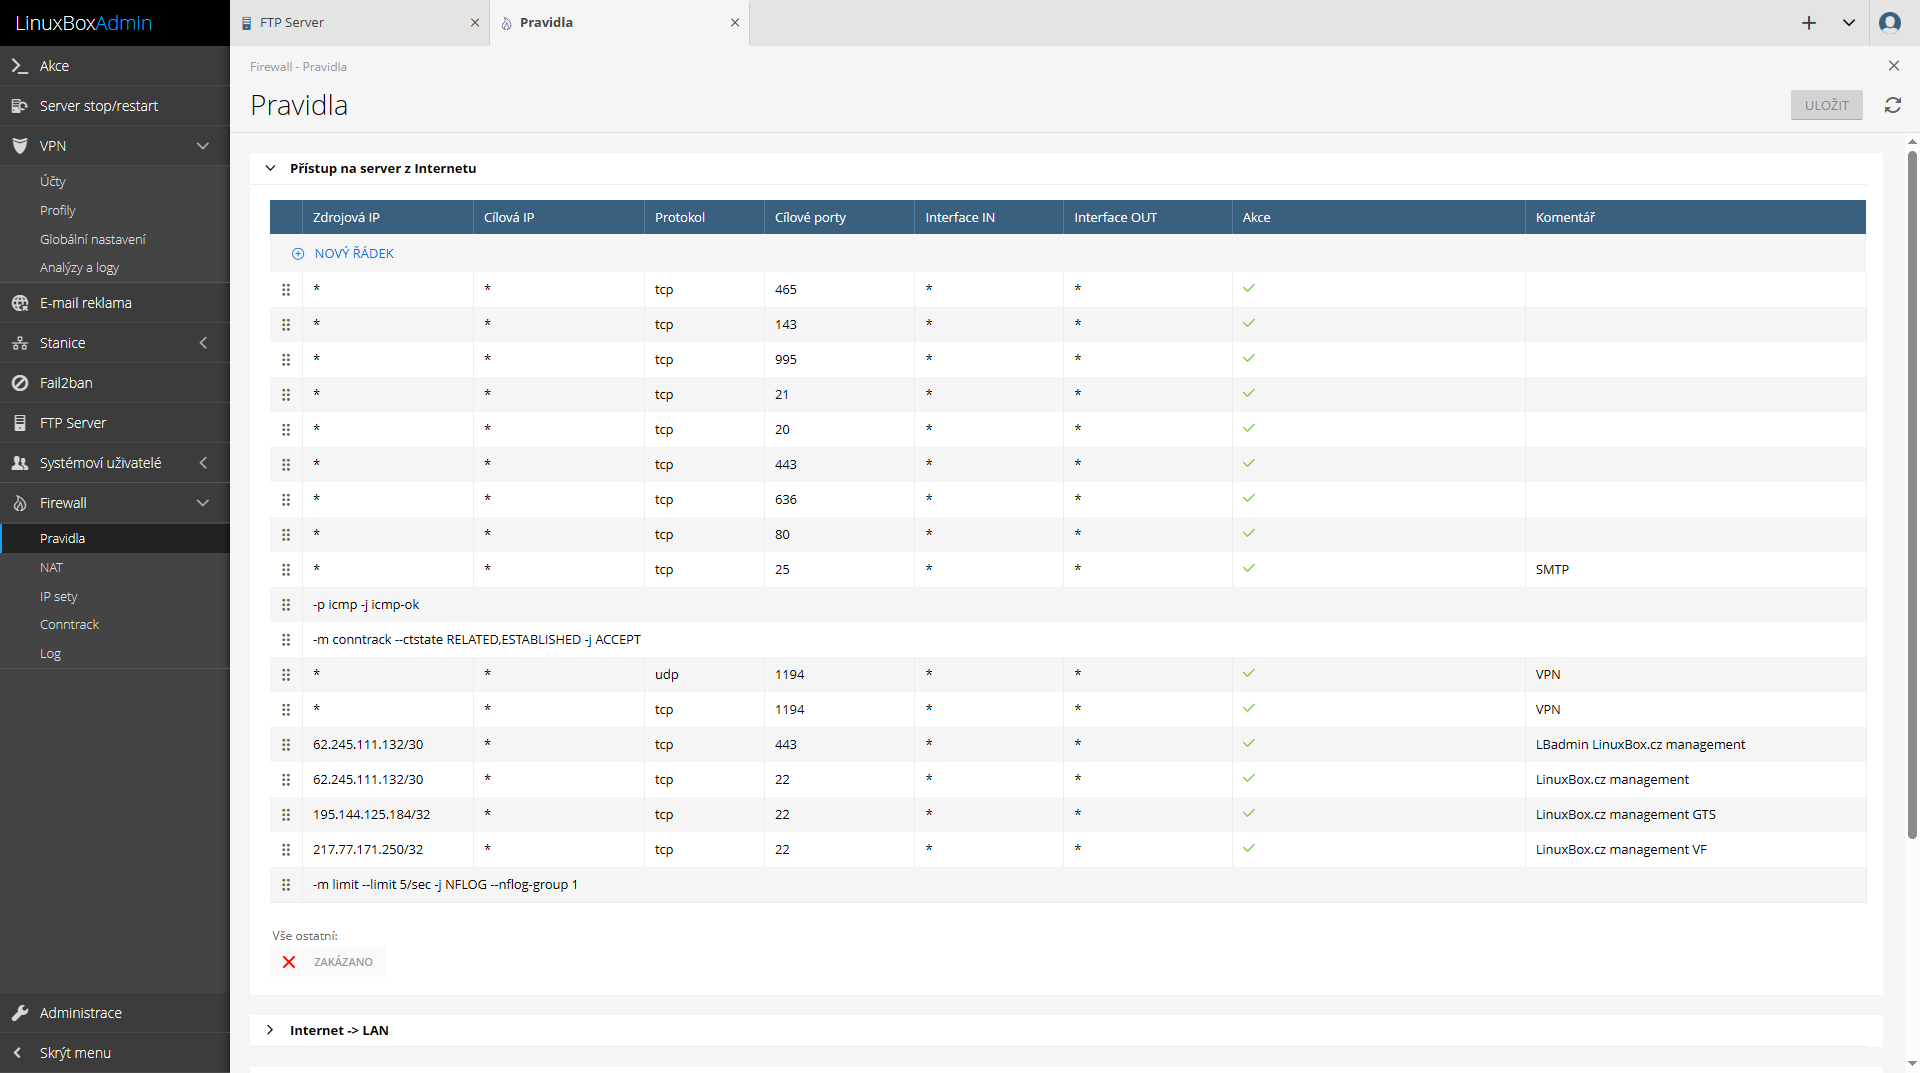Image resolution: width=1920 pixels, height=1073 pixels.
Task: Open IP sety menu item
Action: click(58, 596)
